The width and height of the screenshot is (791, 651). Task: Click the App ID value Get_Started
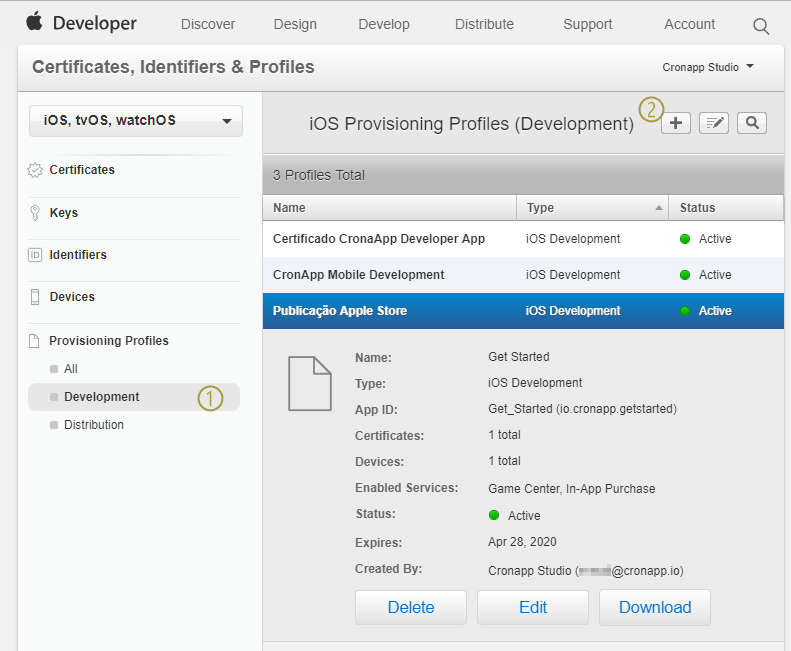pos(582,409)
